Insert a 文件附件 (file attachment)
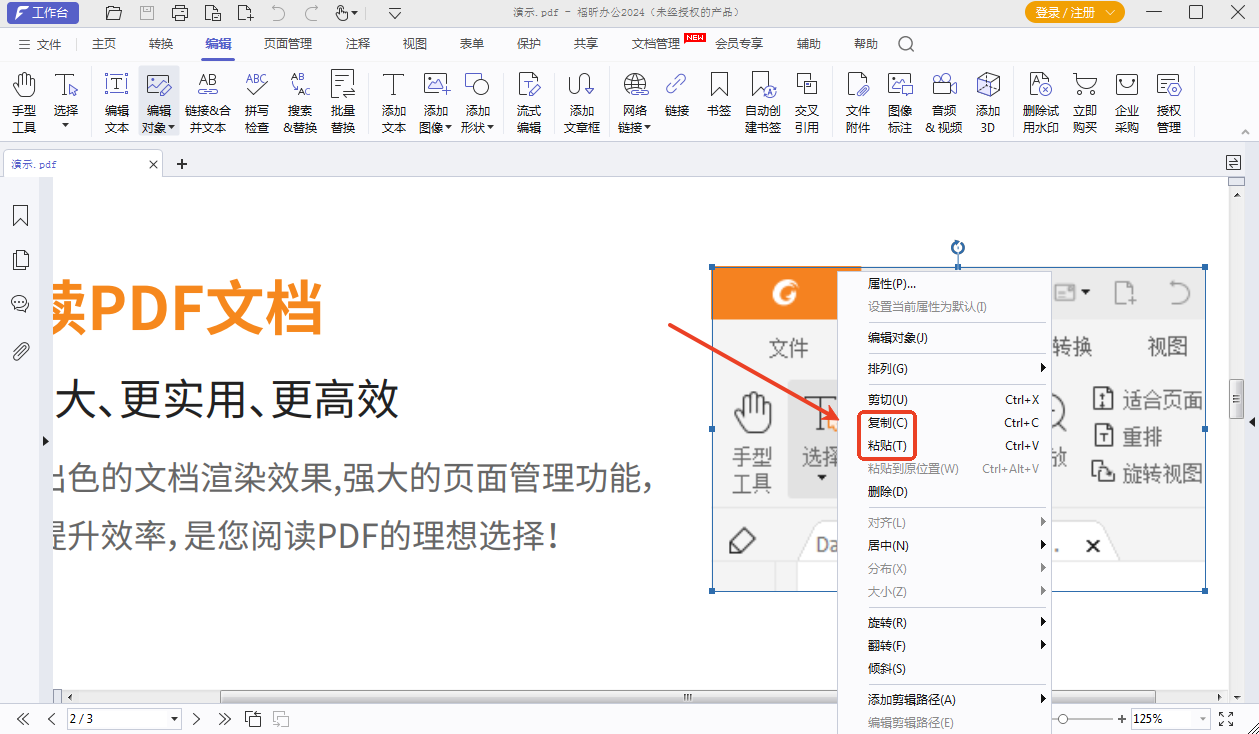 857,101
